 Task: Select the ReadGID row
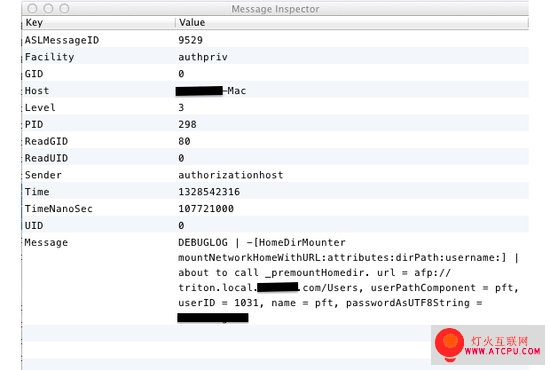(275, 141)
